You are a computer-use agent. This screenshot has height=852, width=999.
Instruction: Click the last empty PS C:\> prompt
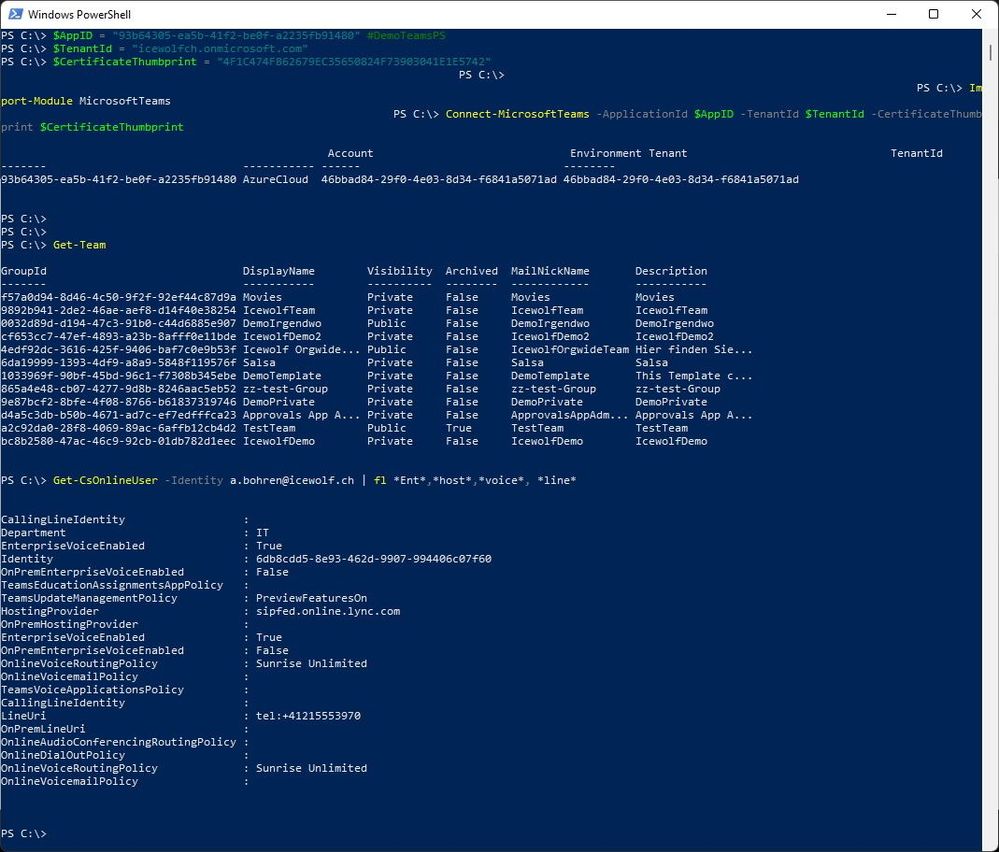24,834
